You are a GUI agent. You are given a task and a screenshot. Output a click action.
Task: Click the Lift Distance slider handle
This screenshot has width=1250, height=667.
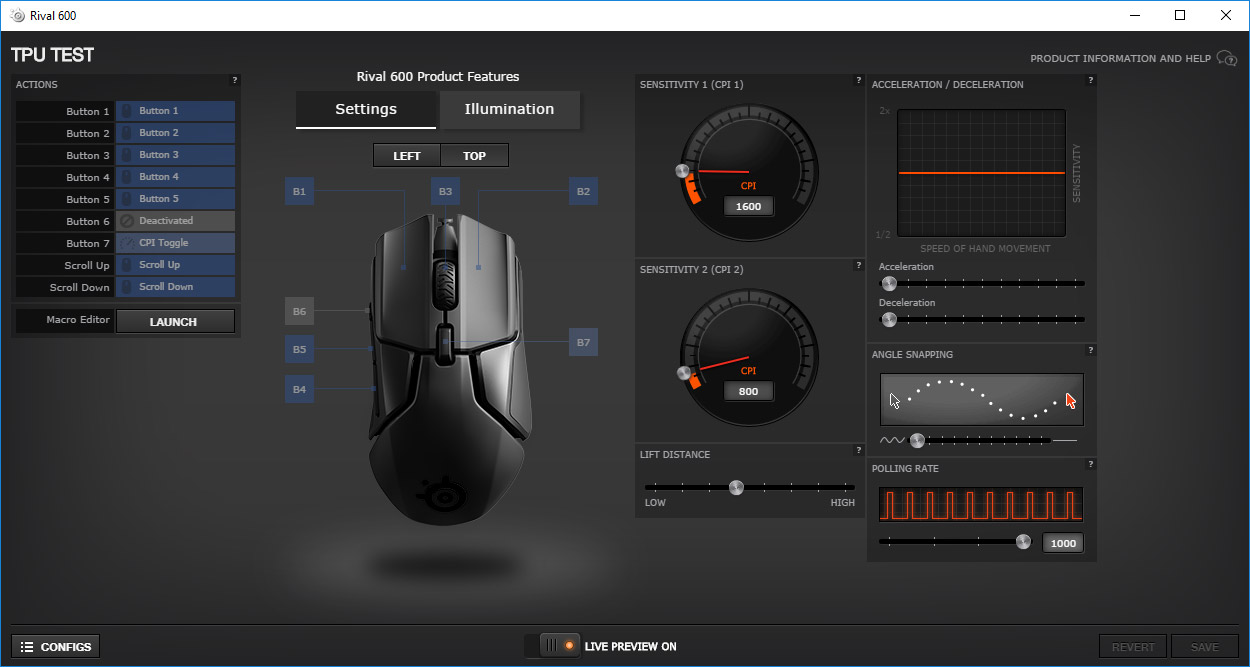[736, 488]
